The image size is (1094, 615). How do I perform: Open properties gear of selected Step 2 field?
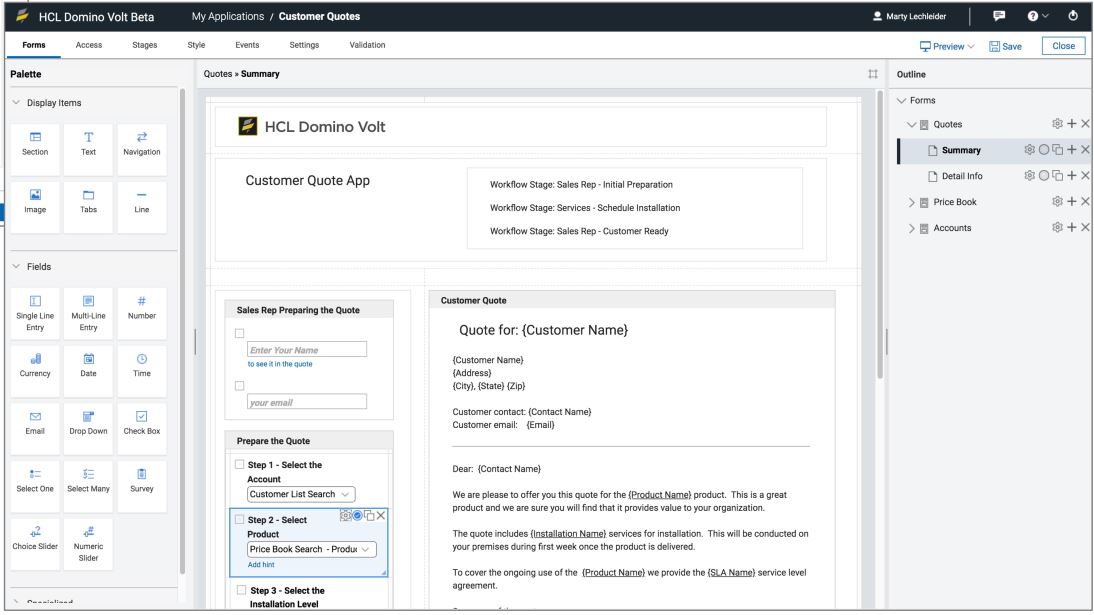coord(345,515)
